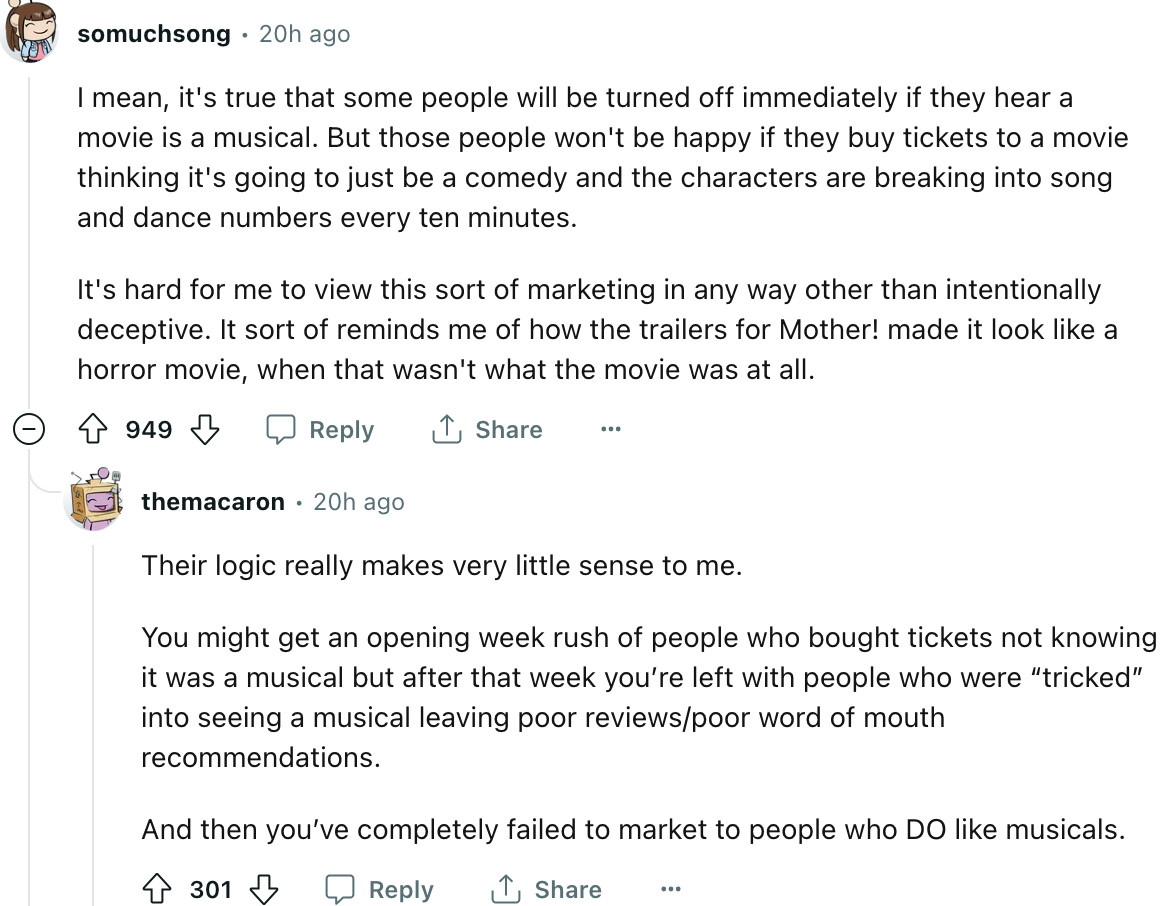Click the 301 vote count

(x=211, y=889)
